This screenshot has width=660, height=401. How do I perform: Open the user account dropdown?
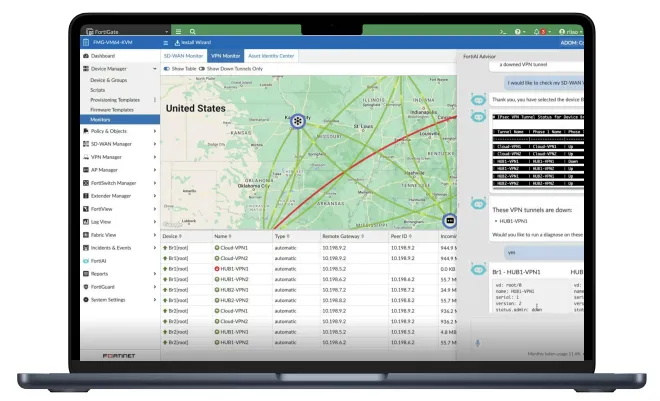pyautogui.click(x=570, y=32)
